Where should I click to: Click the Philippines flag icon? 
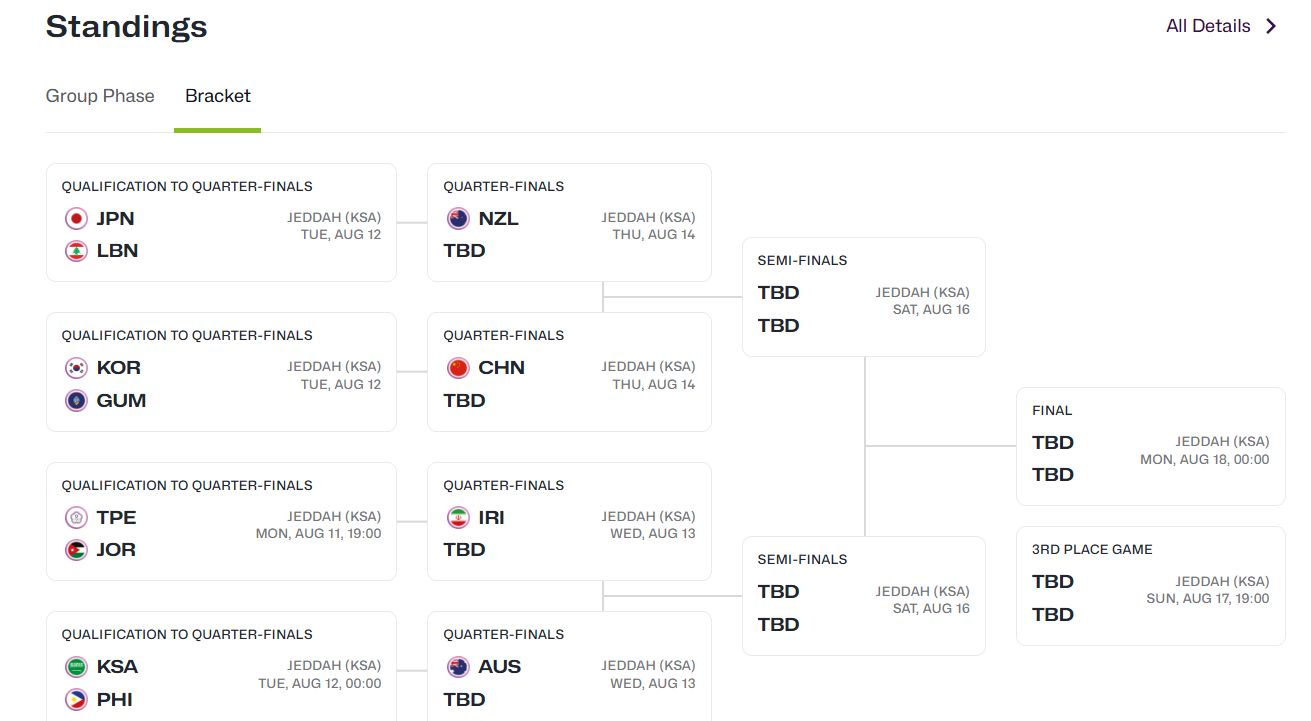76,700
